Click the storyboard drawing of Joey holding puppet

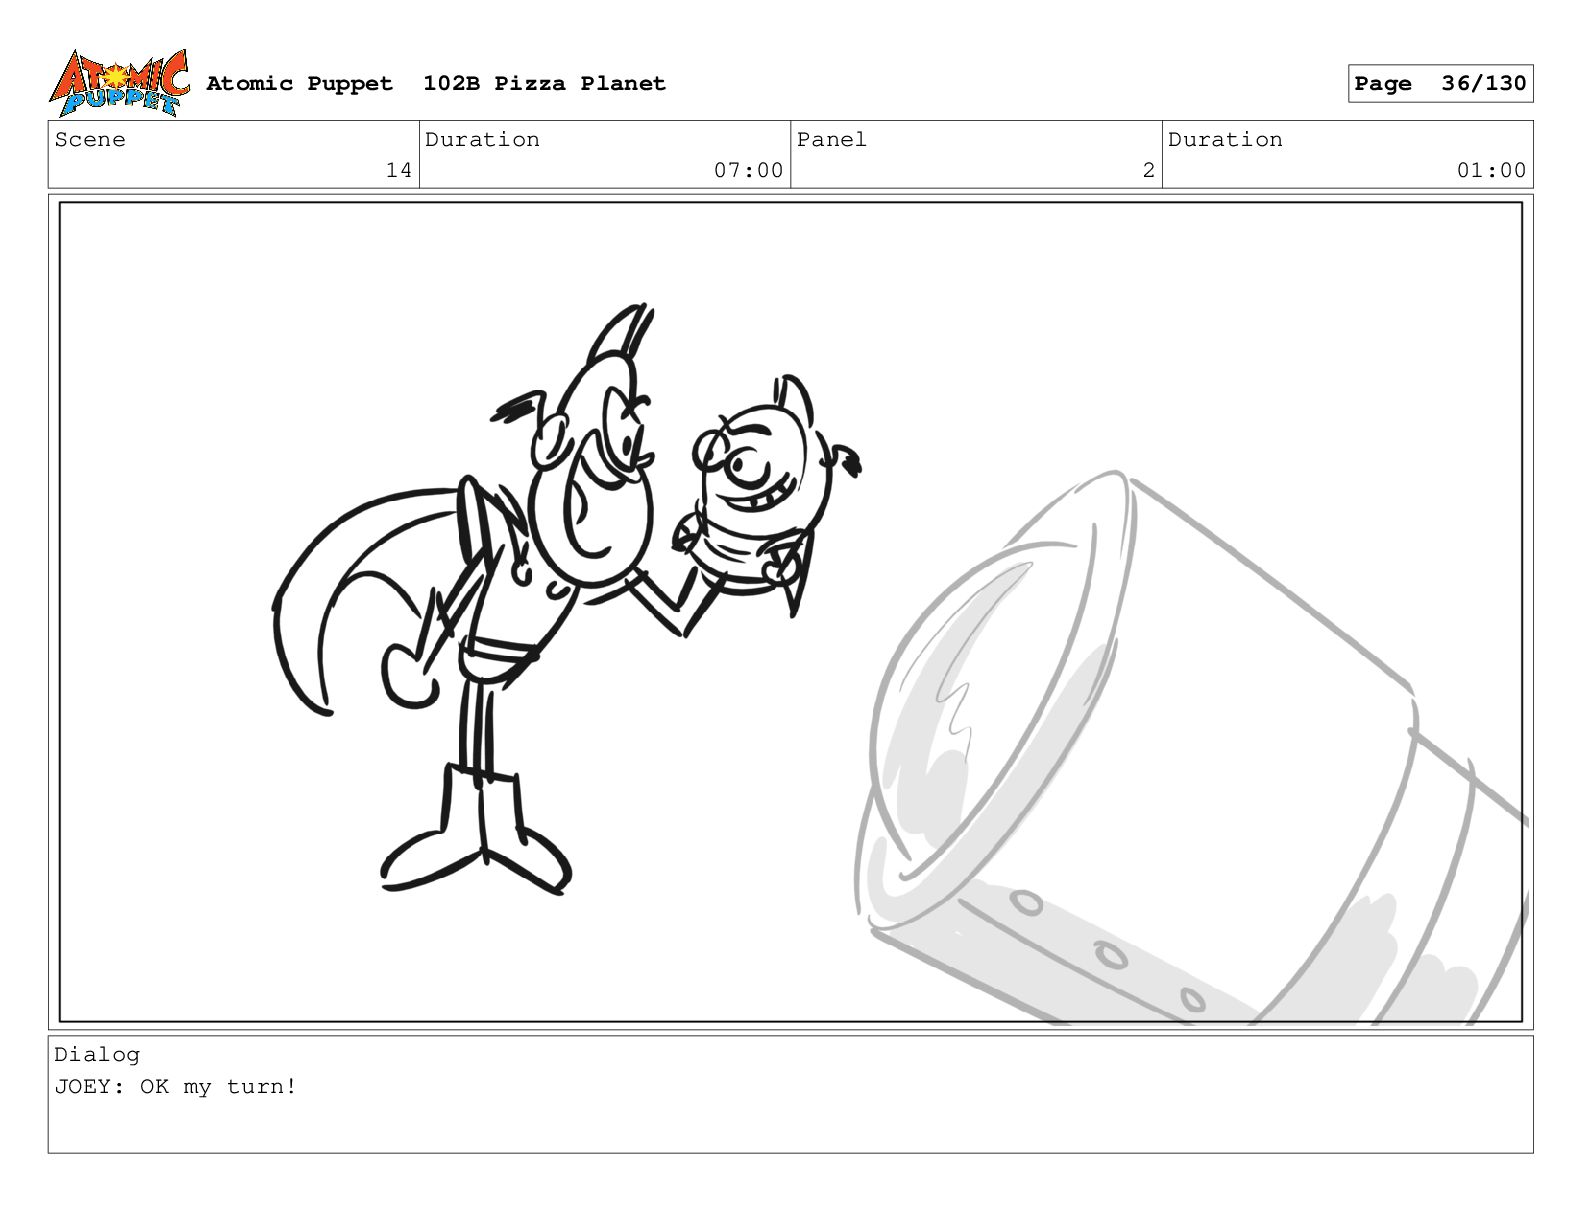click(566, 600)
